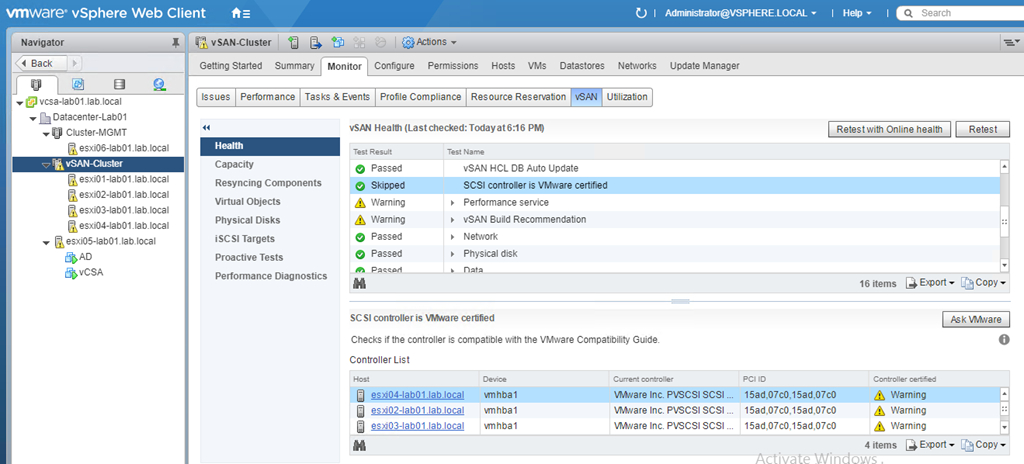Collapse the Cluster-MGMT tree node
1024x464 pixels.
click(45, 133)
